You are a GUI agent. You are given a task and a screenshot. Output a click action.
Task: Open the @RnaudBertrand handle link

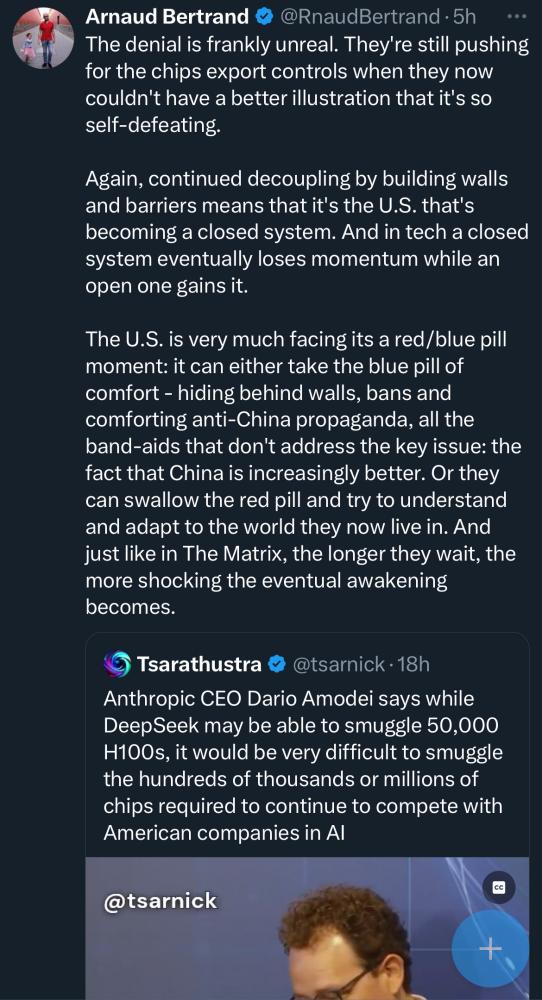[360, 17]
